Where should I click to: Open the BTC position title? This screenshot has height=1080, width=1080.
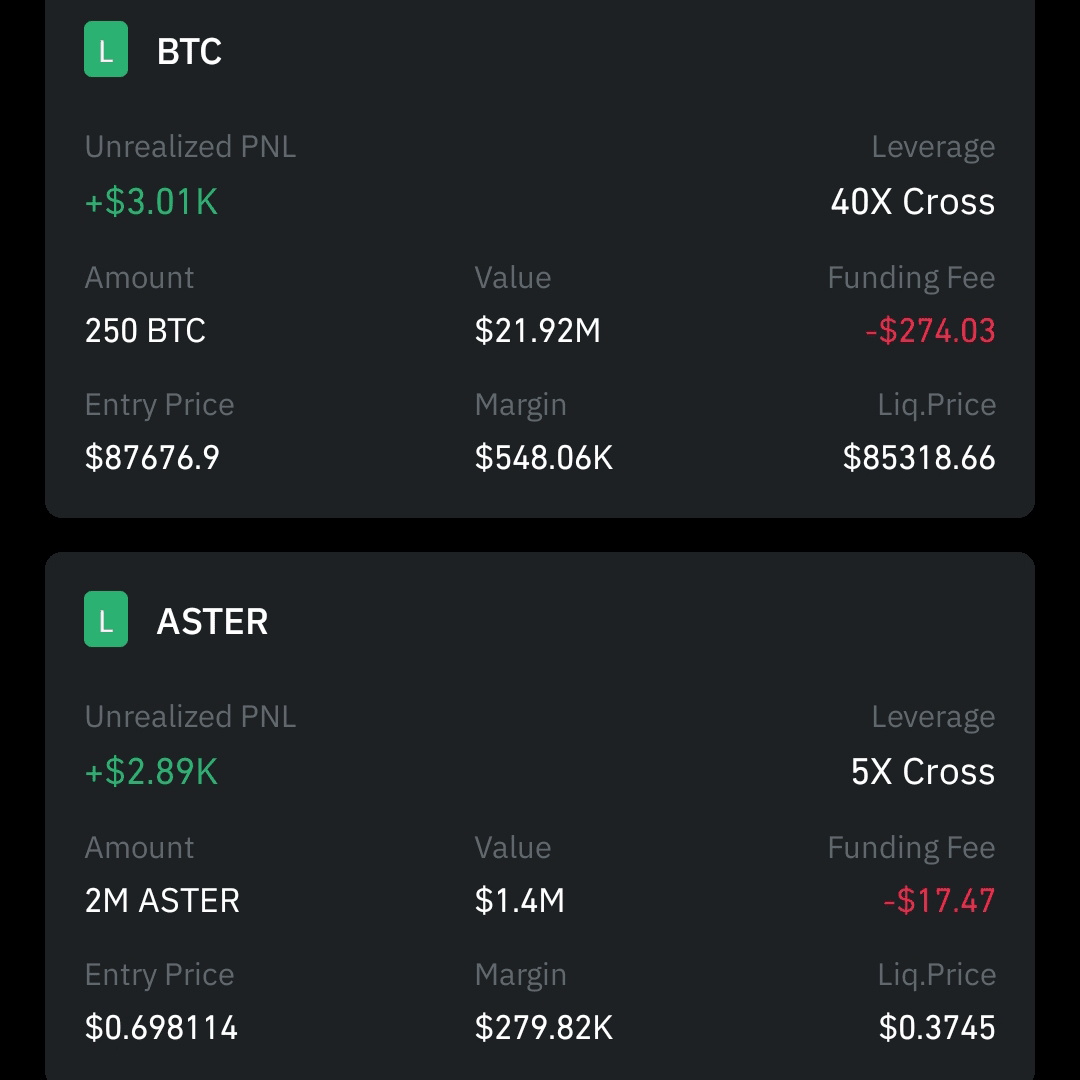[189, 51]
